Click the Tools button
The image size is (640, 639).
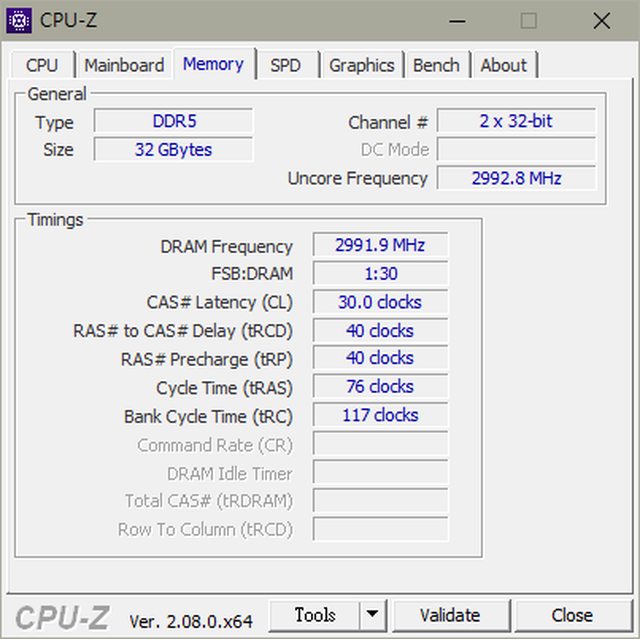(314, 615)
